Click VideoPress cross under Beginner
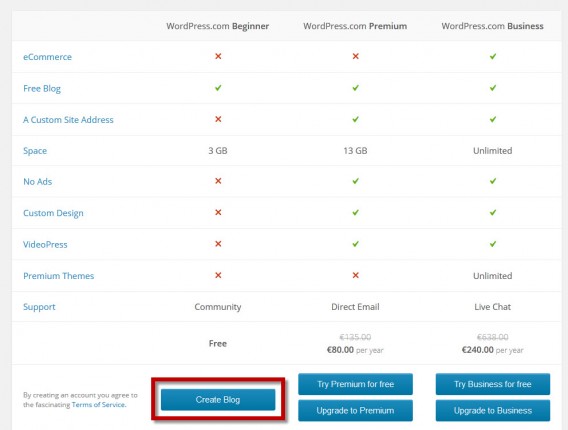Image resolution: width=568 pixels, height=430 pixels. [x=218, y=244]
